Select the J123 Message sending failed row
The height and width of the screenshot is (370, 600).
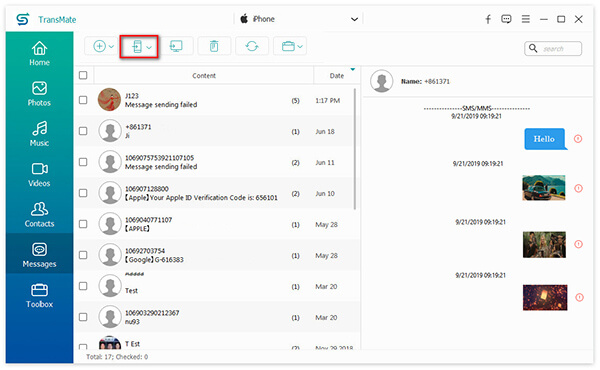[217, 100]
